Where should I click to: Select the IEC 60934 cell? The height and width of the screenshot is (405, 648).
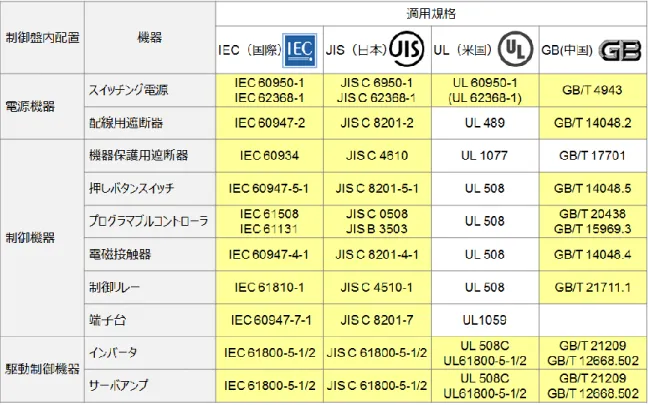[x=269, y=155]
